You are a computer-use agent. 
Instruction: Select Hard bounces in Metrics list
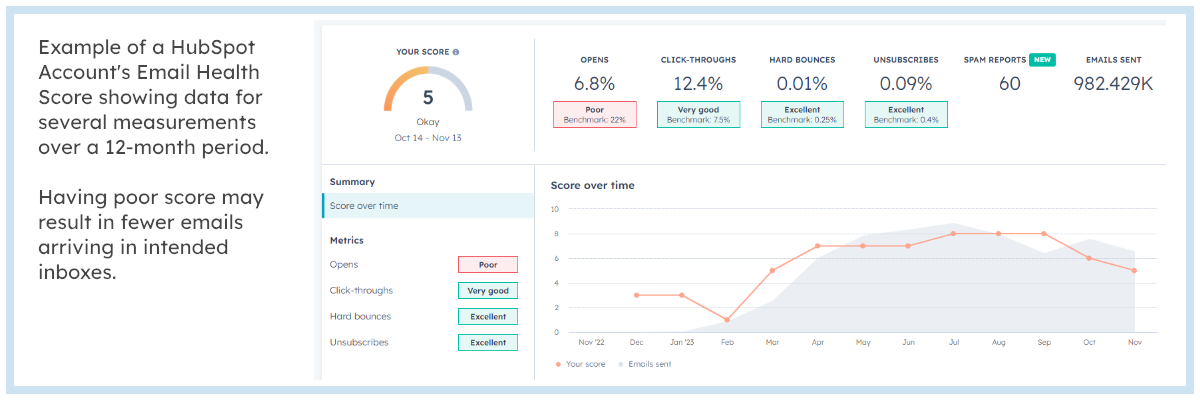click(360, 317)
